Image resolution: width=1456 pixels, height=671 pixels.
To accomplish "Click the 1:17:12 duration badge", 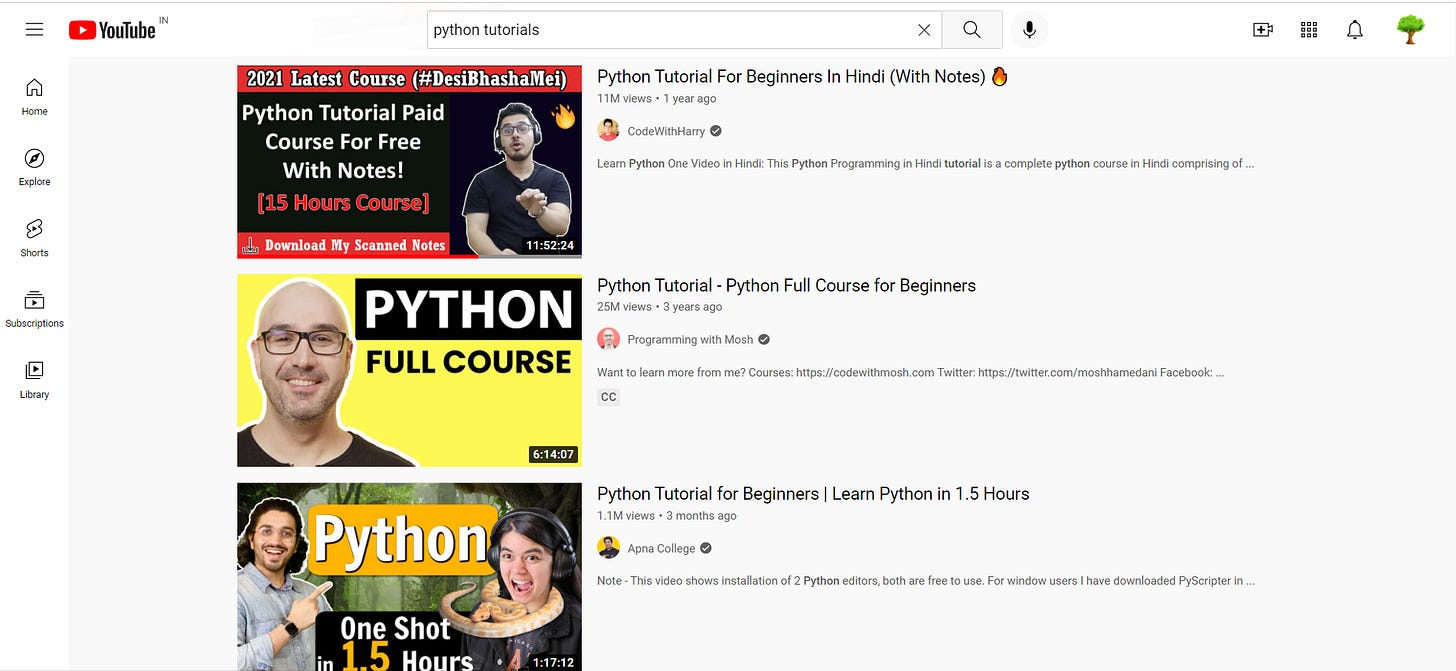I will coord(553,662).
